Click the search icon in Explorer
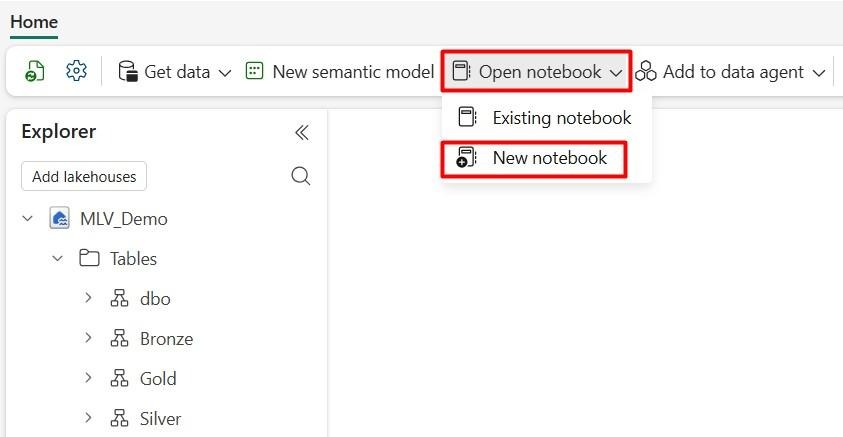 tap(300, 176)
